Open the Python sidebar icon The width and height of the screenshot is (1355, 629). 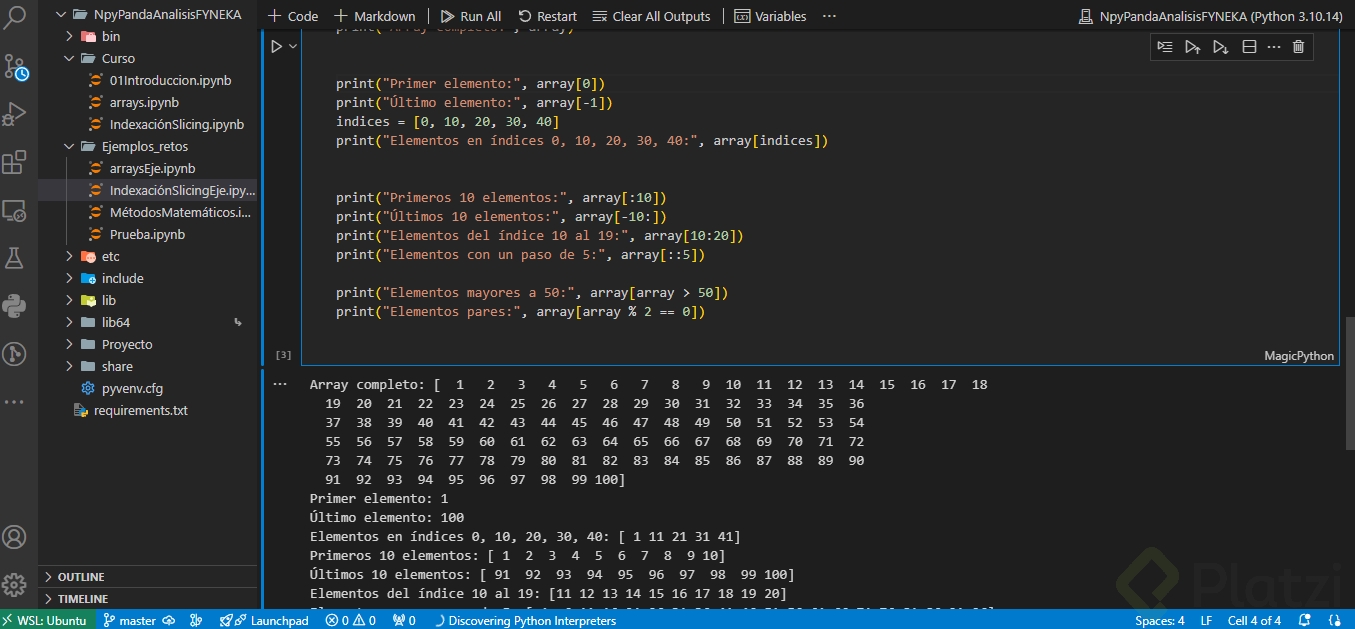click(15, 306)
